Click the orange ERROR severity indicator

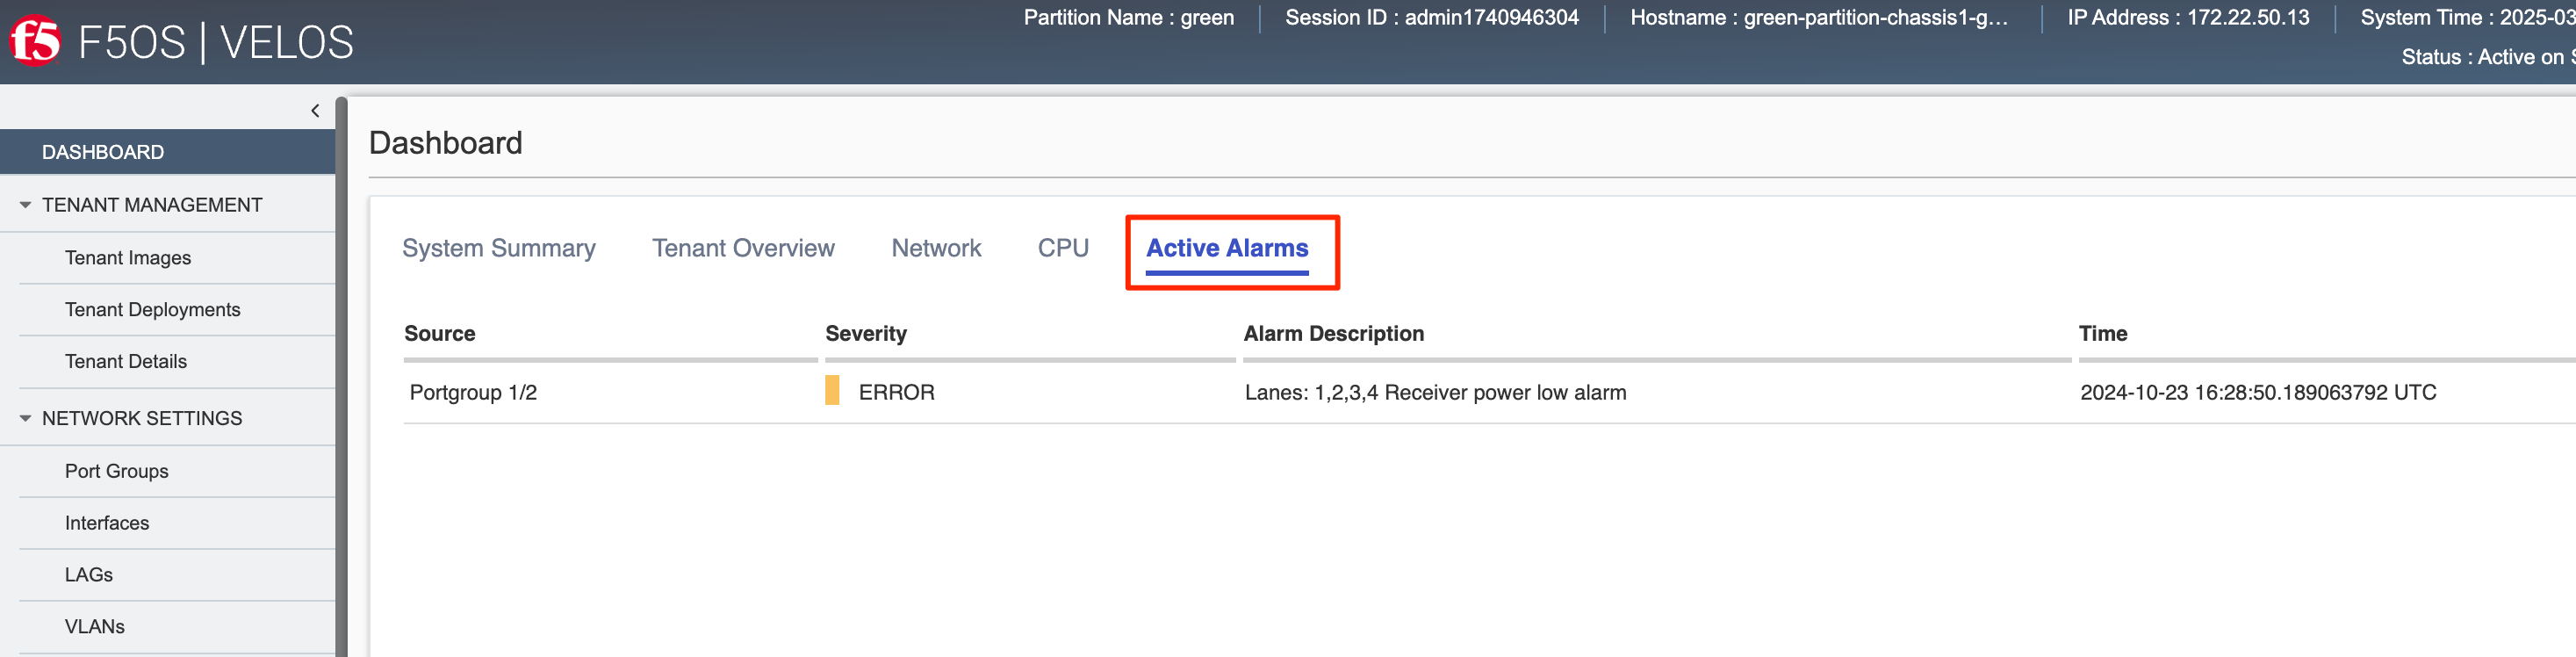click(832, 391)
